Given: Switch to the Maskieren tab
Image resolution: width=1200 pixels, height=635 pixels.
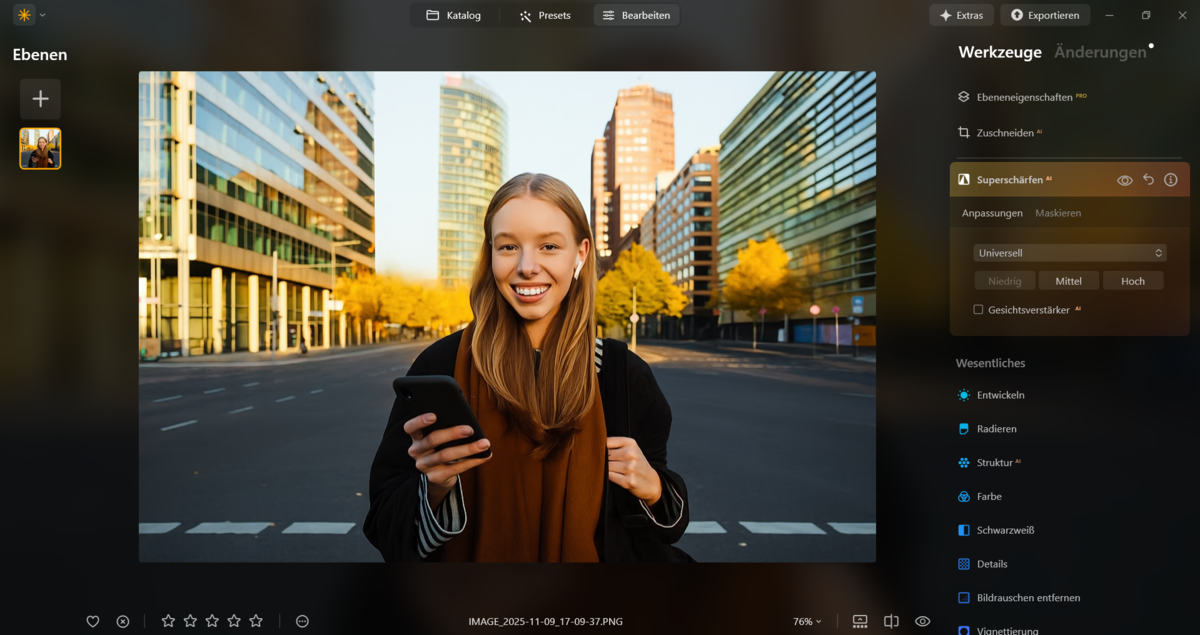Looking at the screenshot, I should click(1058, 213).
